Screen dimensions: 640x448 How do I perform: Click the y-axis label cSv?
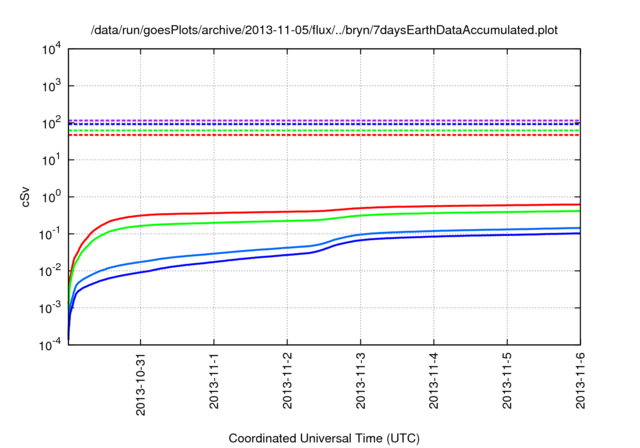pos(25,197)
